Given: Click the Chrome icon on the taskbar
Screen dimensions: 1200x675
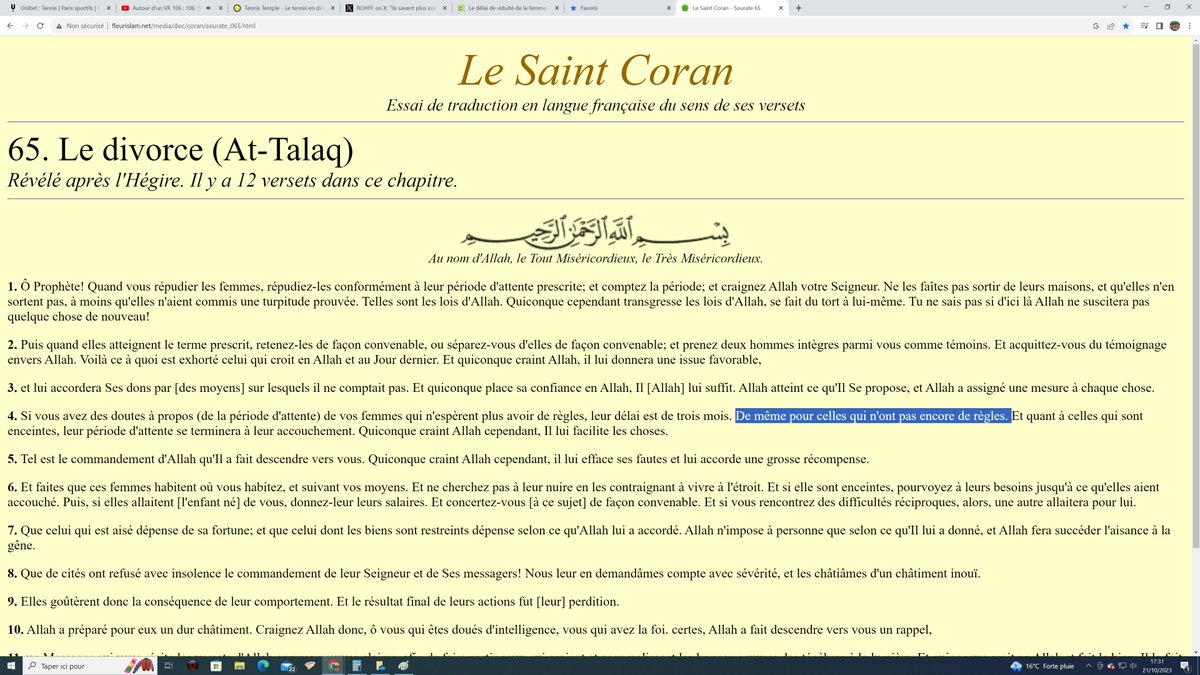Looking at the screenshot, I should click(333, 665).
